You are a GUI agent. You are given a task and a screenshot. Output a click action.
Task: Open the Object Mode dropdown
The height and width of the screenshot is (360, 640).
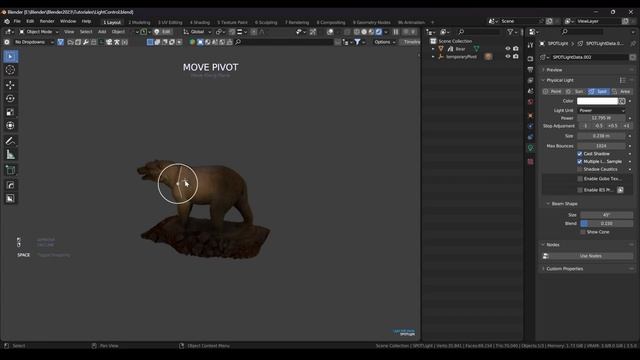(x=39, y=31)
